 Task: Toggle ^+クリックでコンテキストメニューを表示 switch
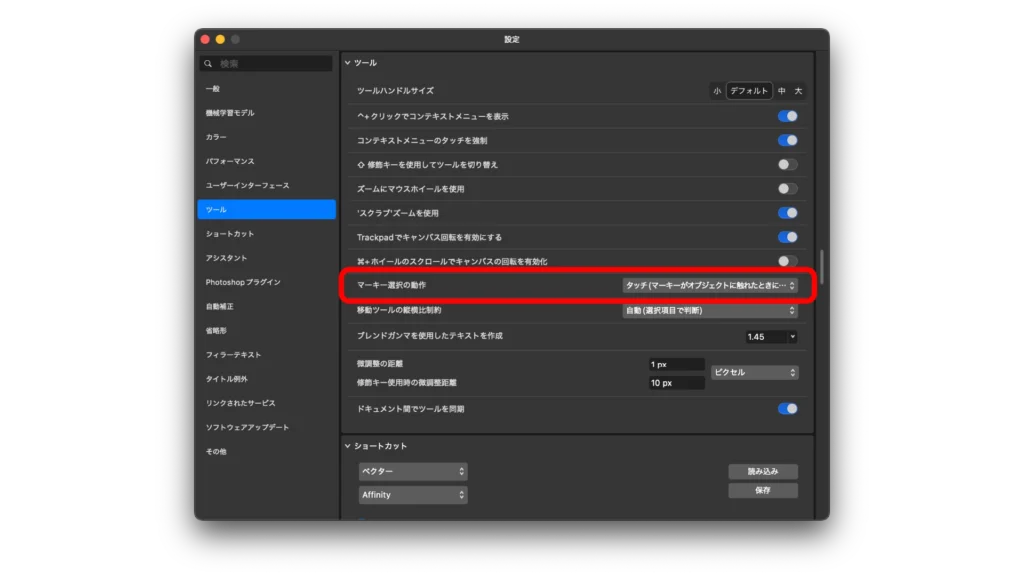click(x=787, y=116)
